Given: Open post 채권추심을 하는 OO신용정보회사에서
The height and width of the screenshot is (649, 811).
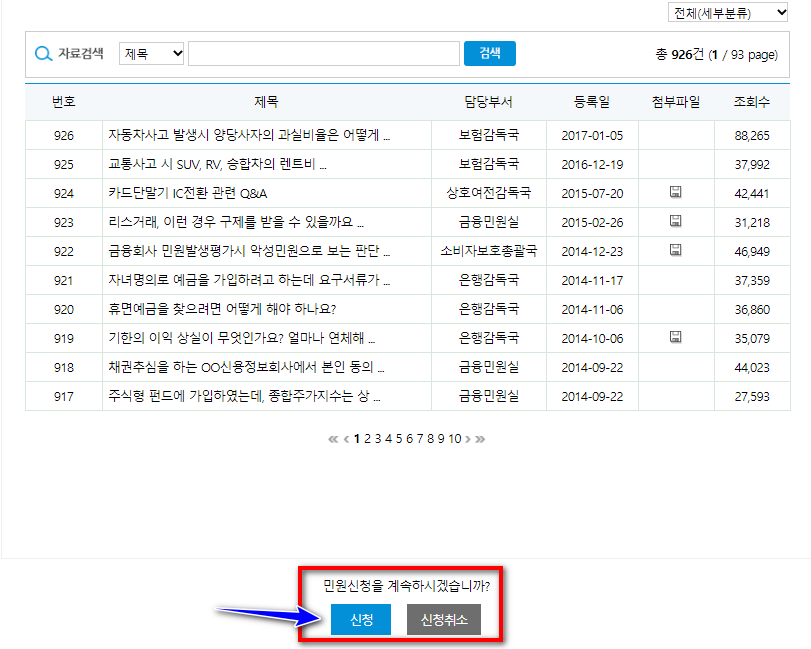Looking at the screenshot, I should coord(247,367).
